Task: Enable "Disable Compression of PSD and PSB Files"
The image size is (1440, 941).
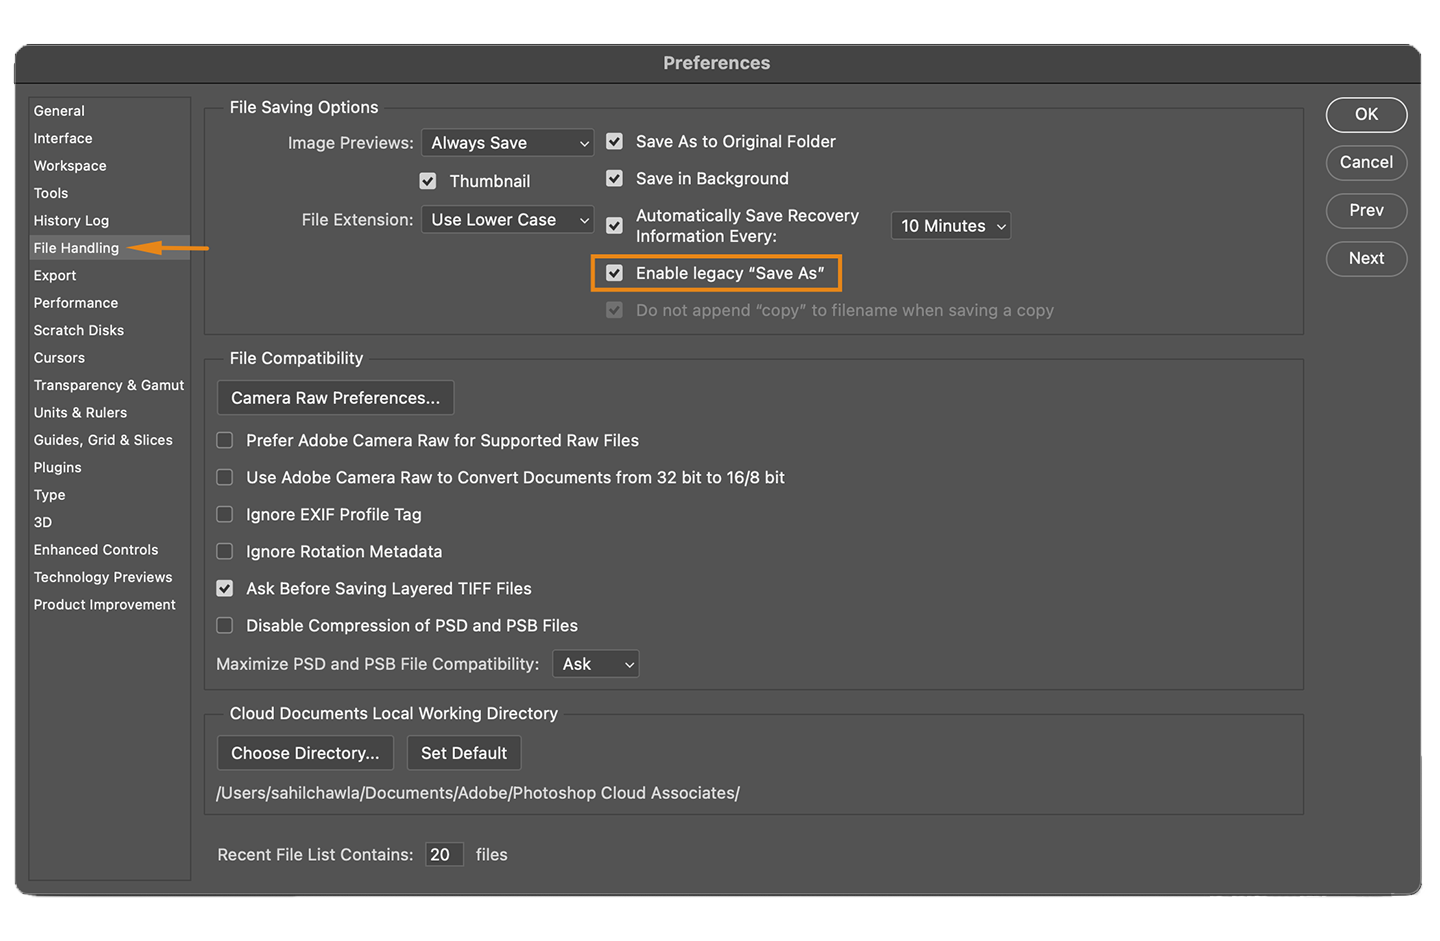Action: [224, 625]
